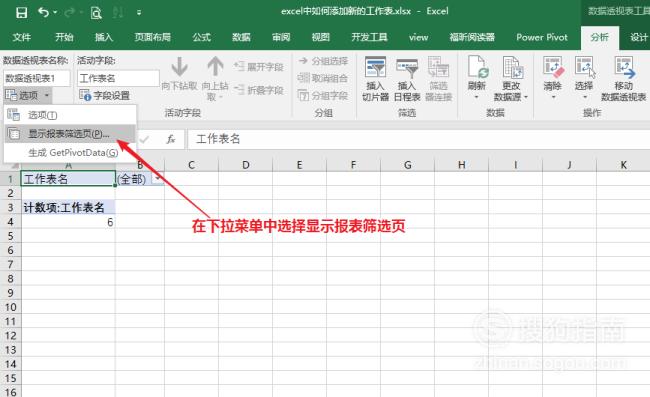Select cell A4 with value 6

tap(68, 222)
